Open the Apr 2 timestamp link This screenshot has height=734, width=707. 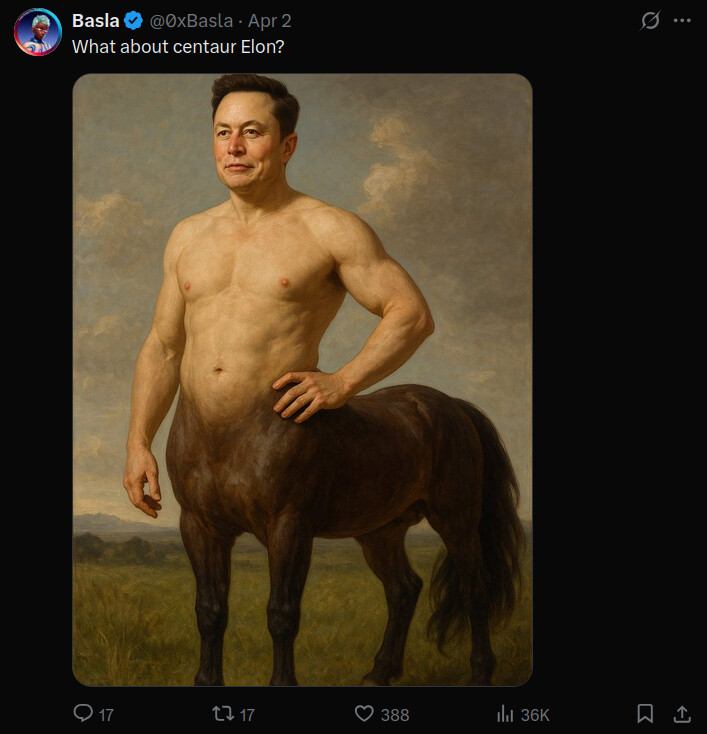point(270,21)
